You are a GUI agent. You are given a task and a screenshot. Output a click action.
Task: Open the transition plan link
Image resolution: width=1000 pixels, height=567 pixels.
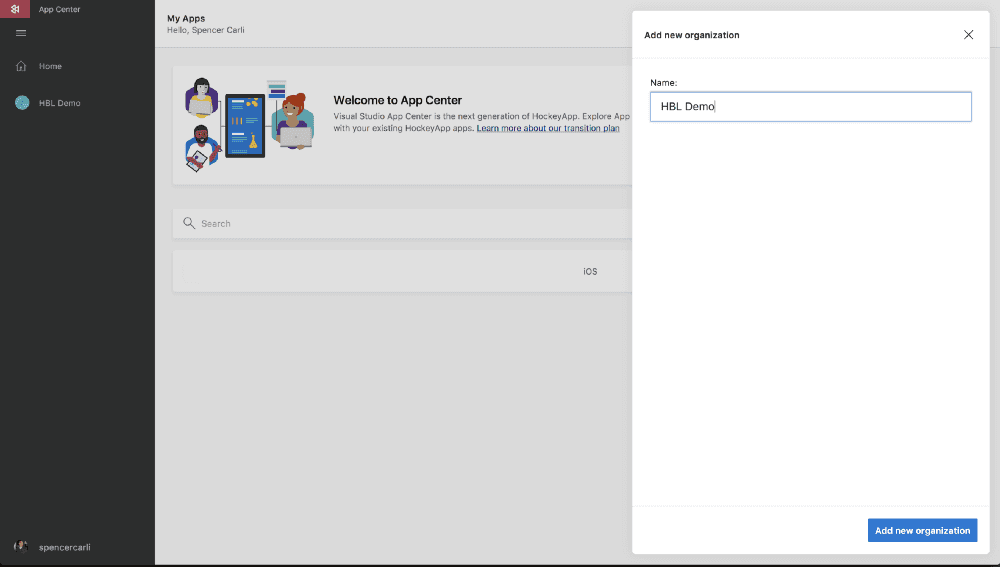click(x=548, y=128)
